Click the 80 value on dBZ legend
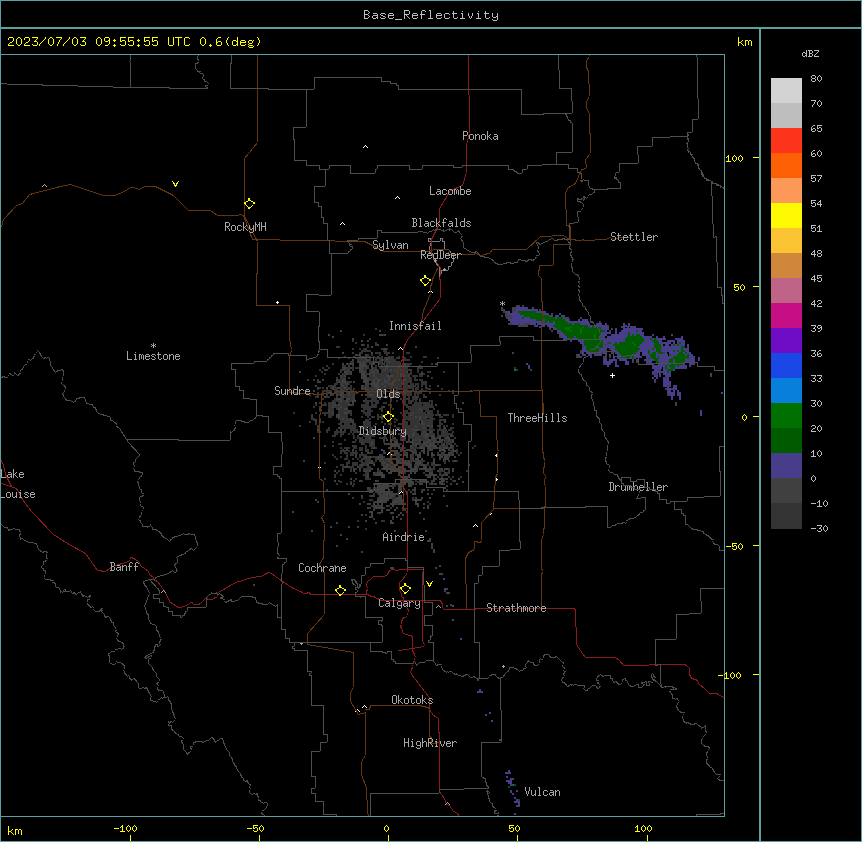The width and height of the screenshot is (862, 842). point(816,79)
